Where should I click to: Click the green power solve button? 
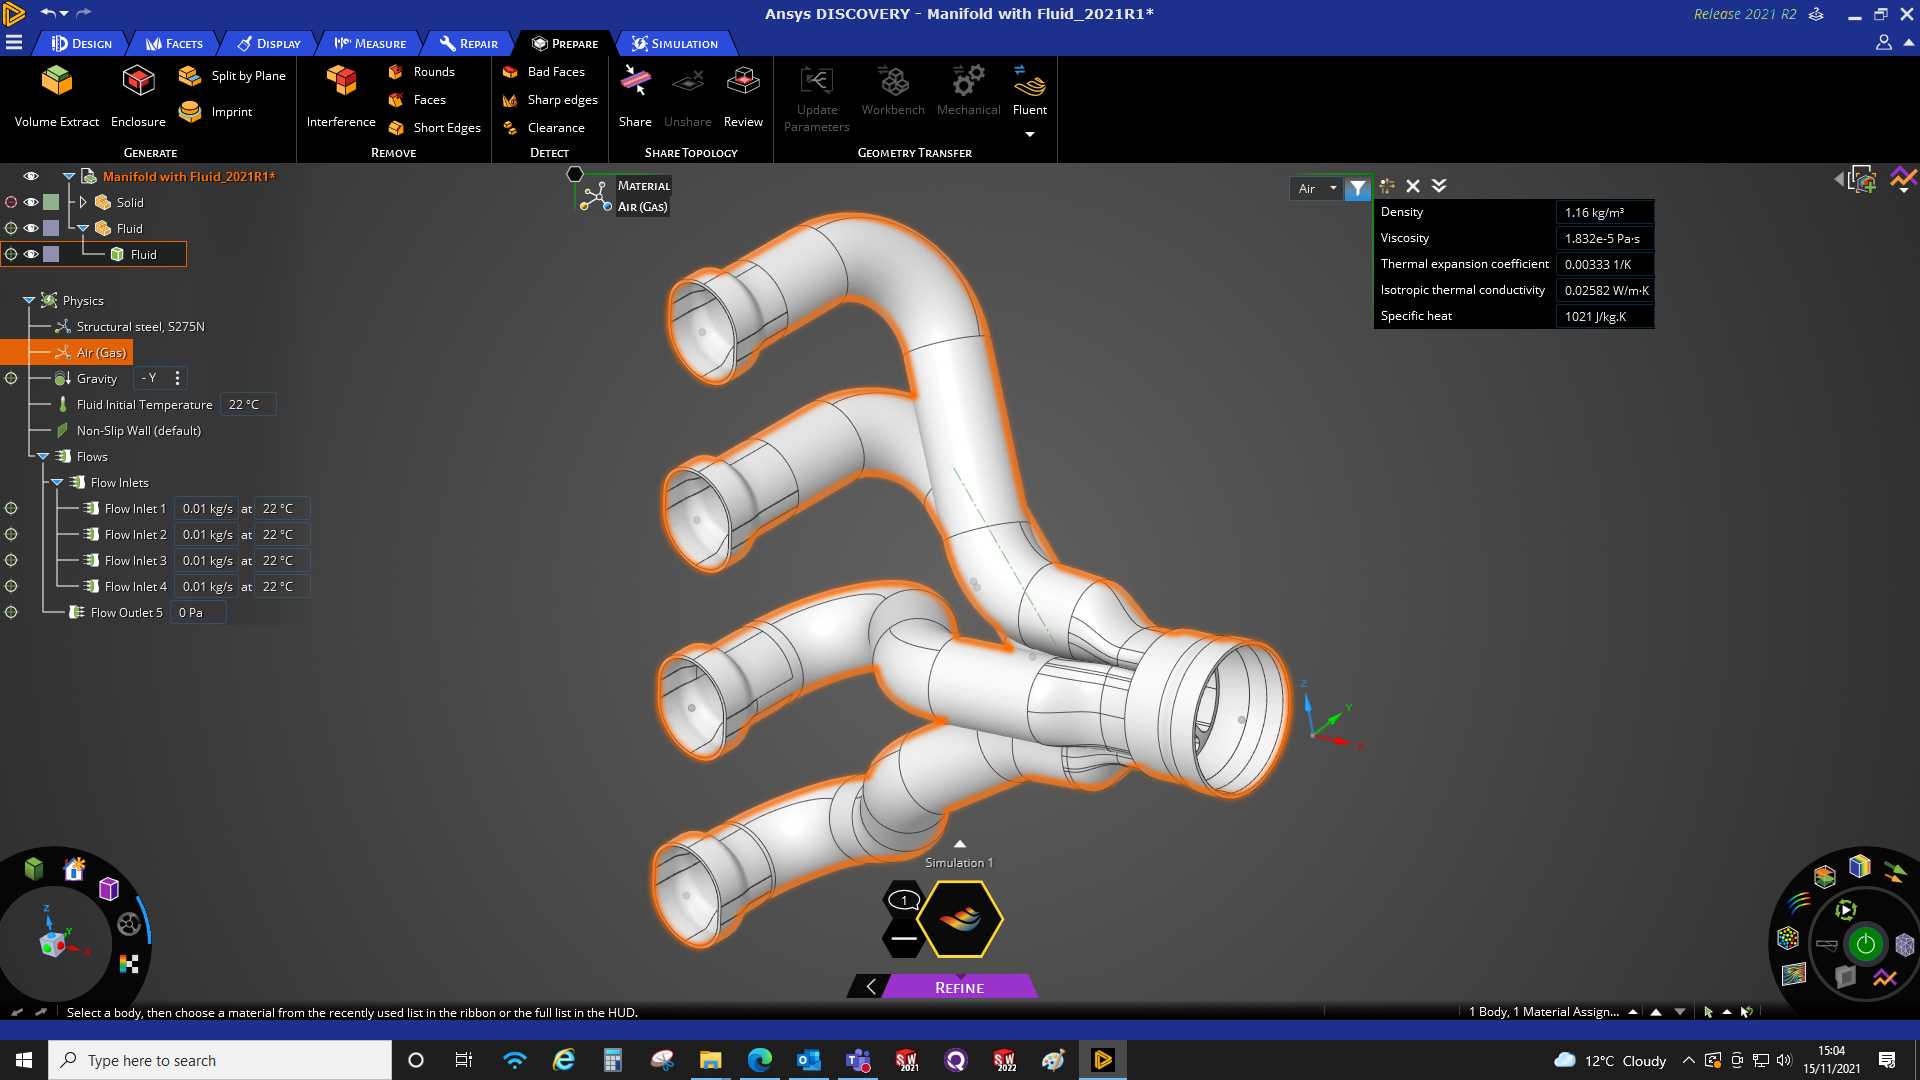pos(1866,944)
